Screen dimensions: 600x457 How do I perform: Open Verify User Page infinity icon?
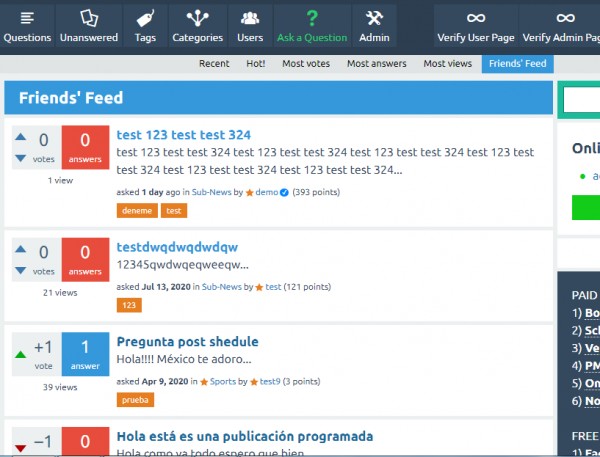click(475, 18)
